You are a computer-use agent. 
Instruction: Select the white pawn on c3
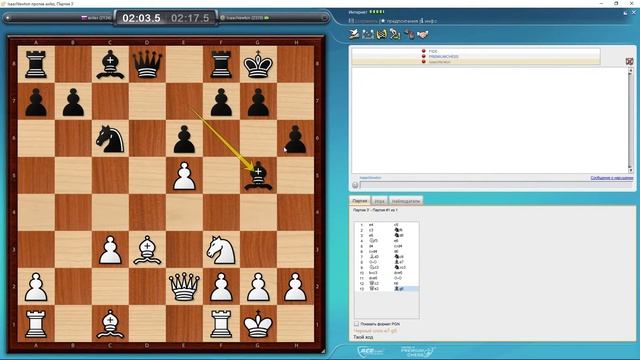(x=110, y=249)
